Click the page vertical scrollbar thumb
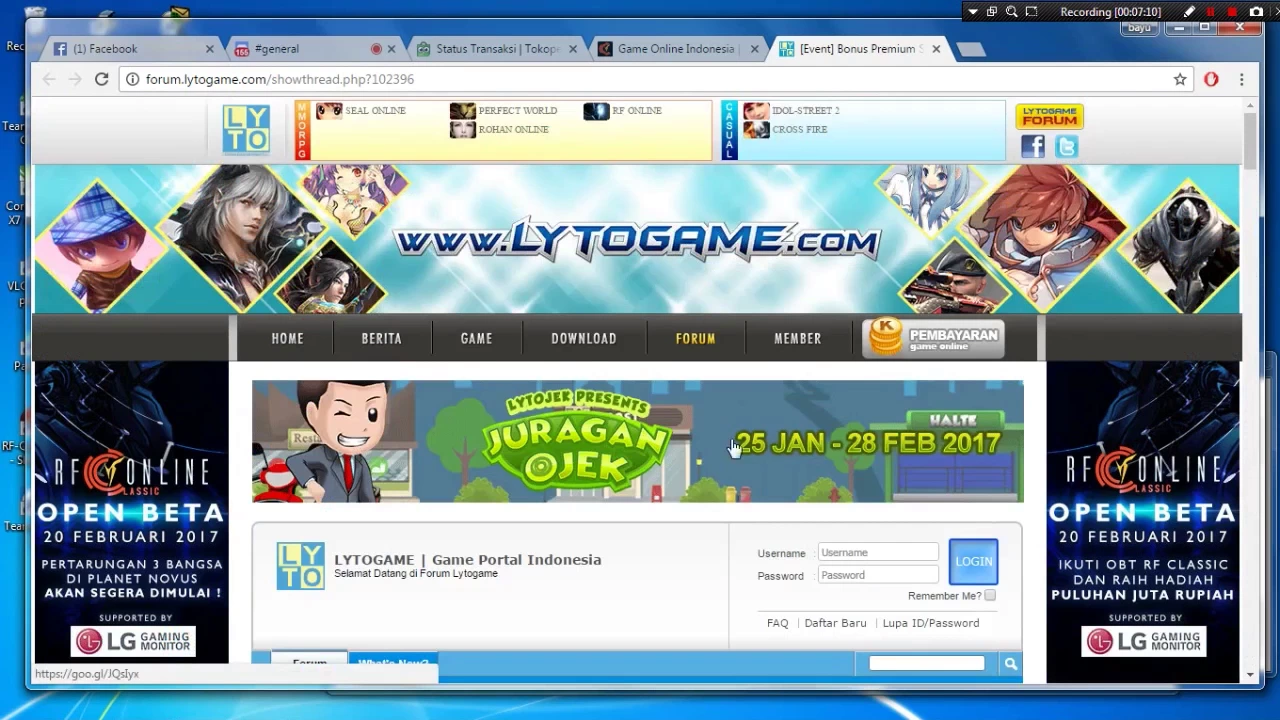 (x=1250, y=140)
